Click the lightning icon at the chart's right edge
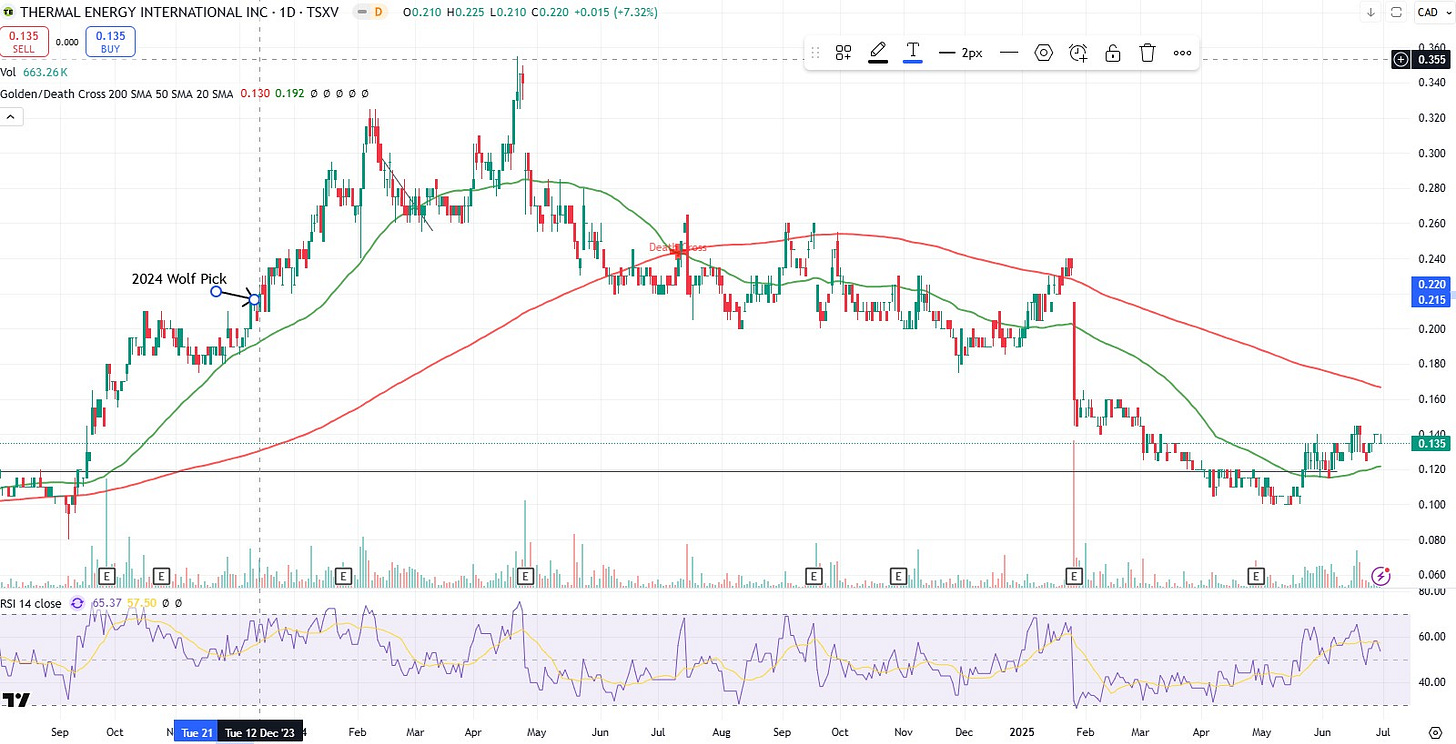 pyautogui.click(x=1381, y=576)
